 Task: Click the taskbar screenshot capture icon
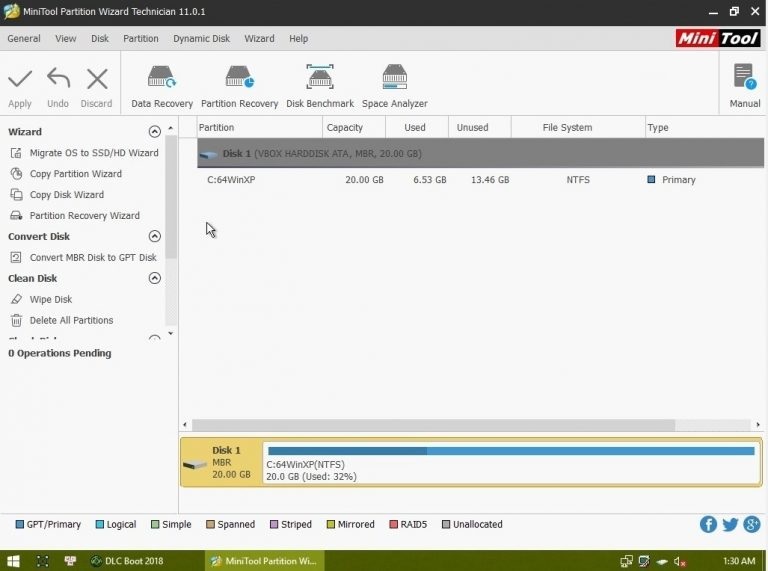coord(43,561)
